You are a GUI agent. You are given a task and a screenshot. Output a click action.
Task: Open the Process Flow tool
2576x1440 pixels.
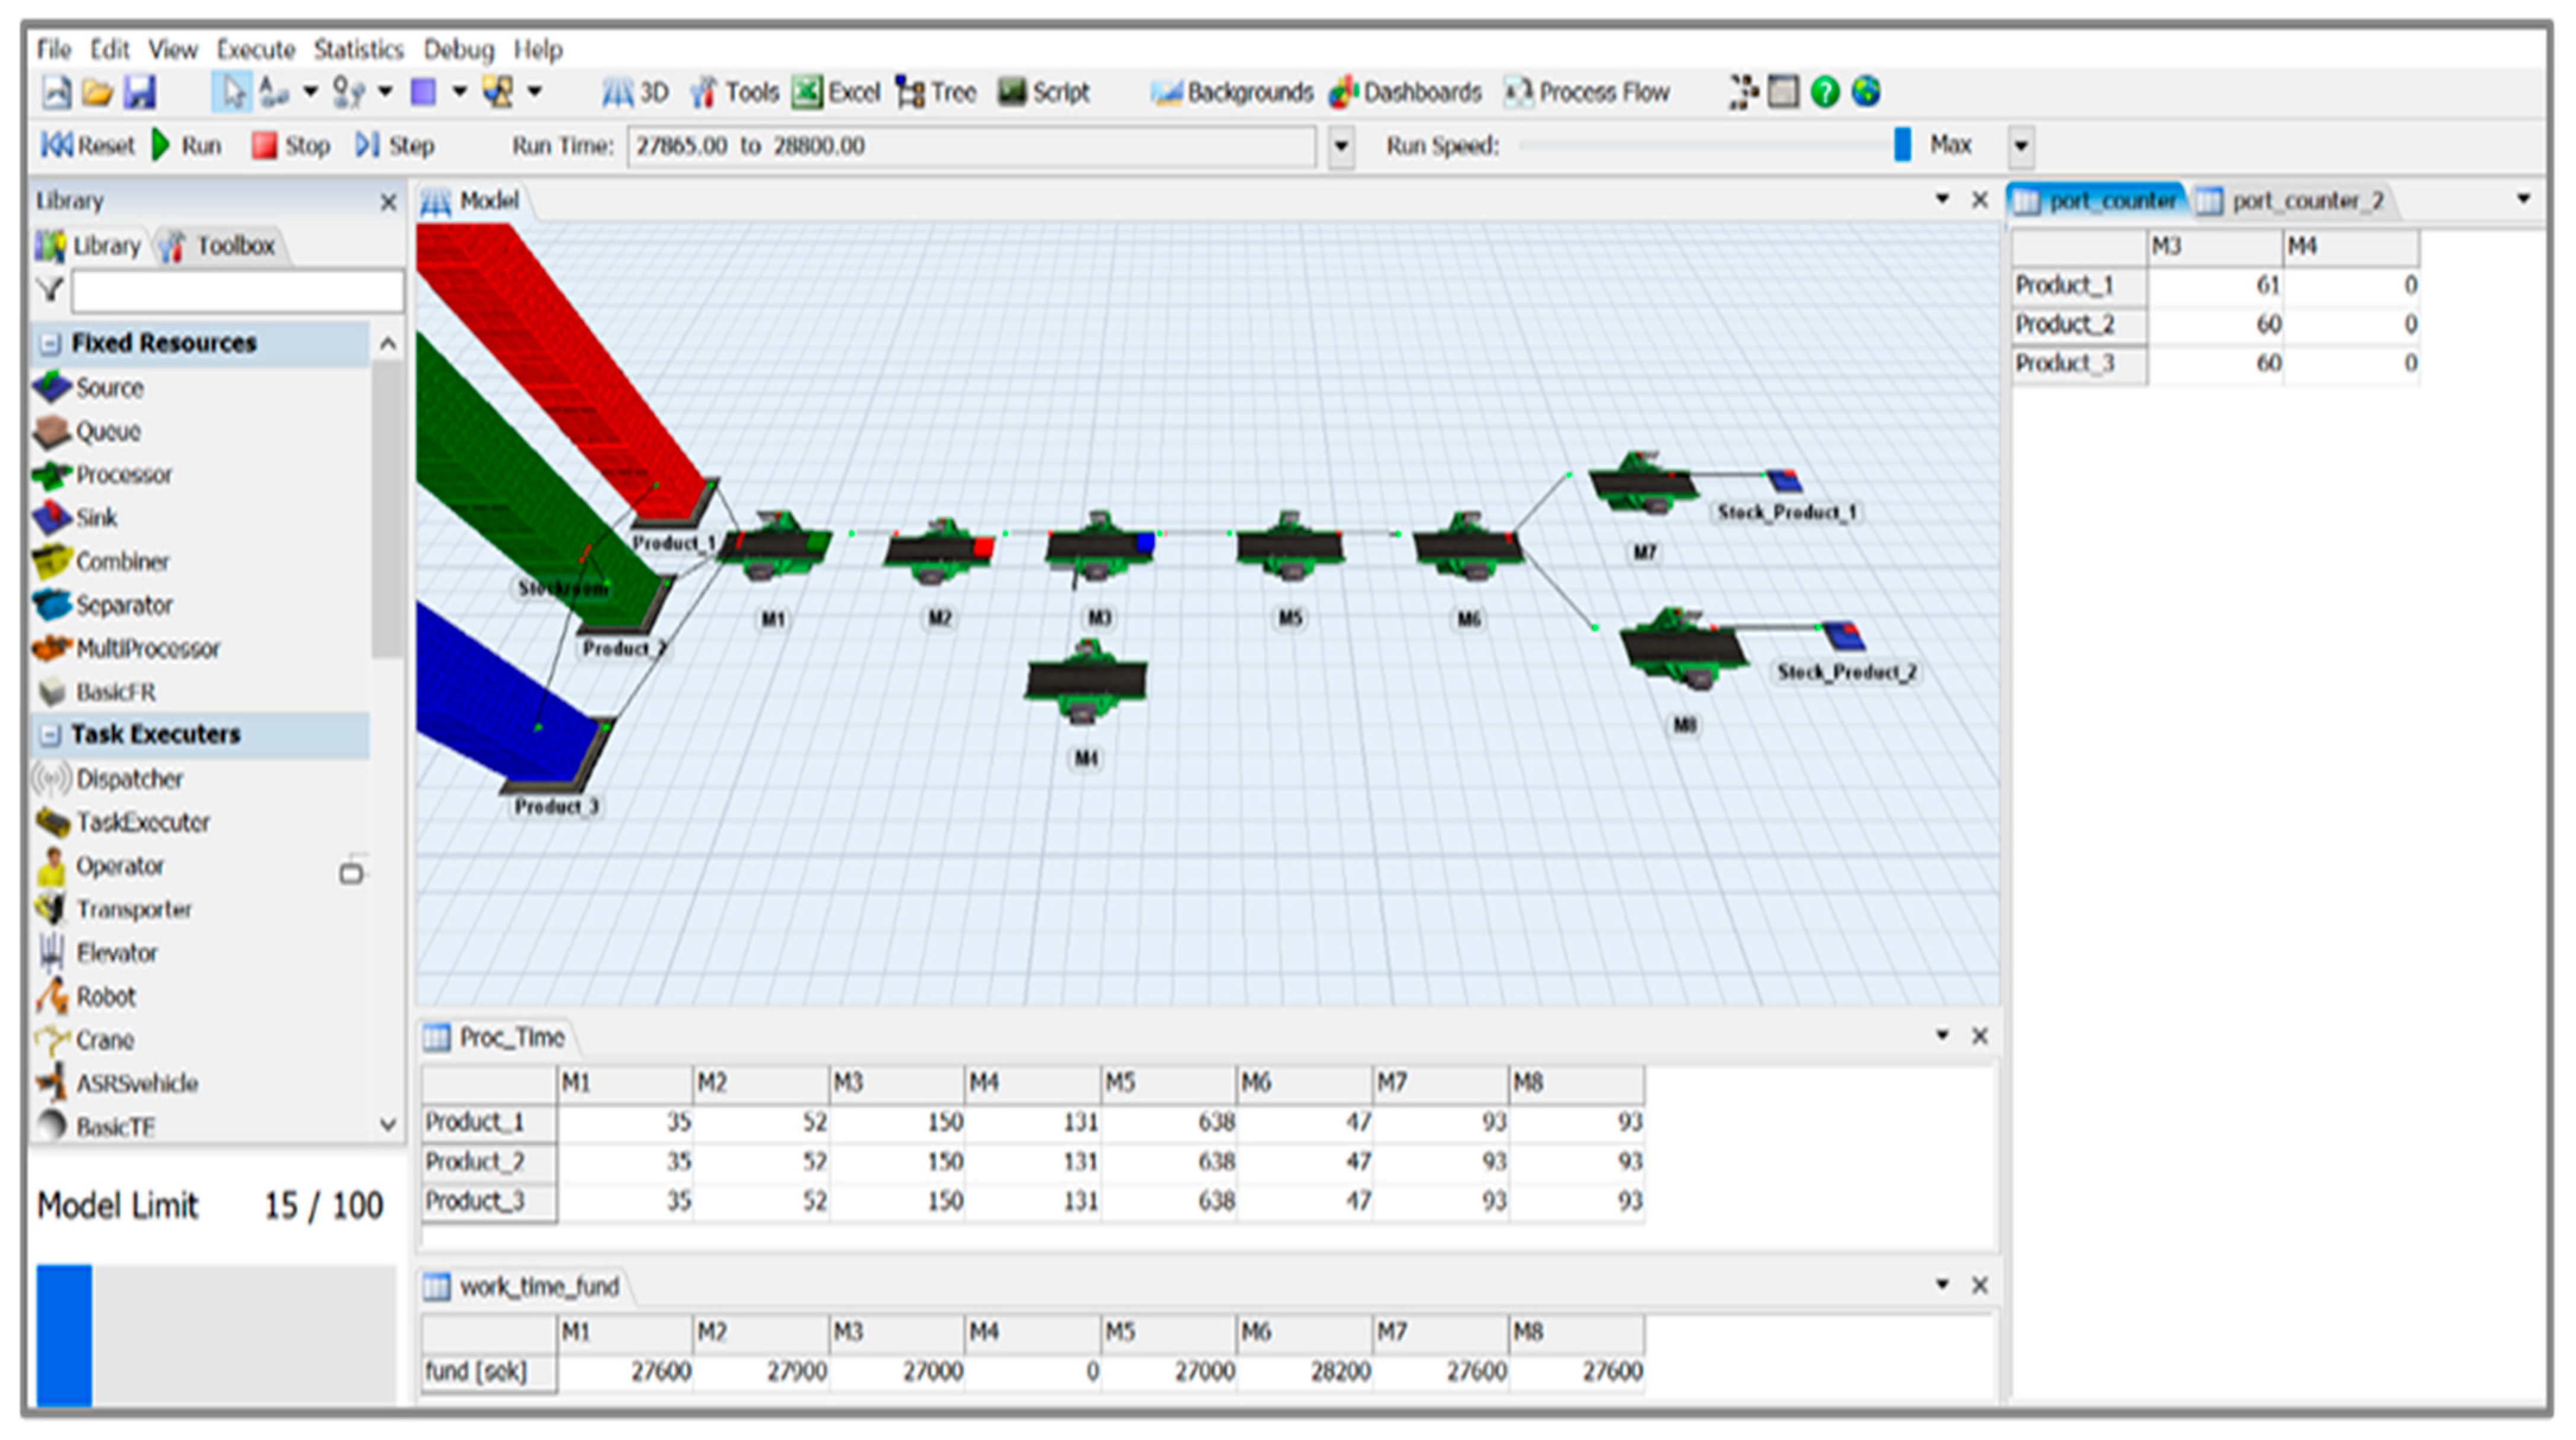point(1587,92)
